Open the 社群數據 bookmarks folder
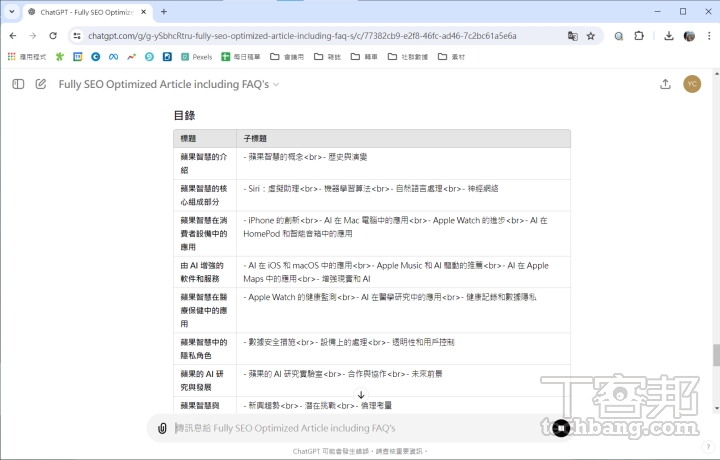 pos(408,56)
